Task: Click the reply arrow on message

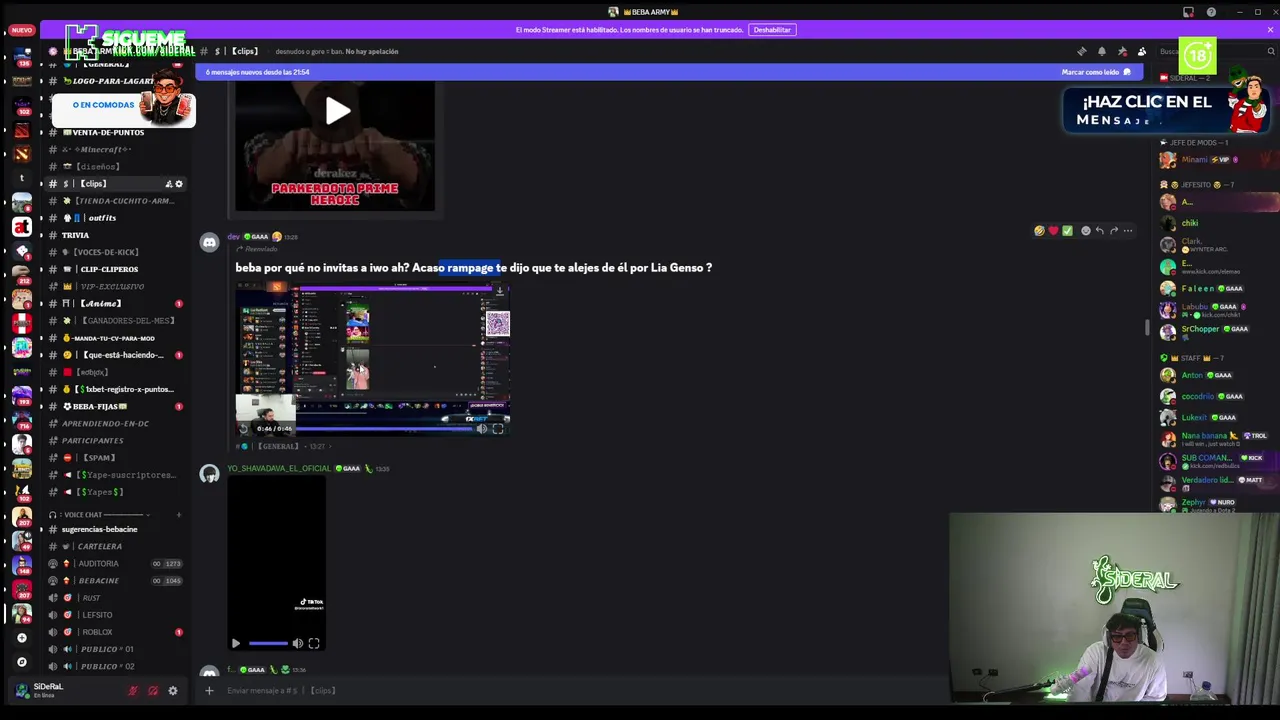Action: [x=1099, y=231]
